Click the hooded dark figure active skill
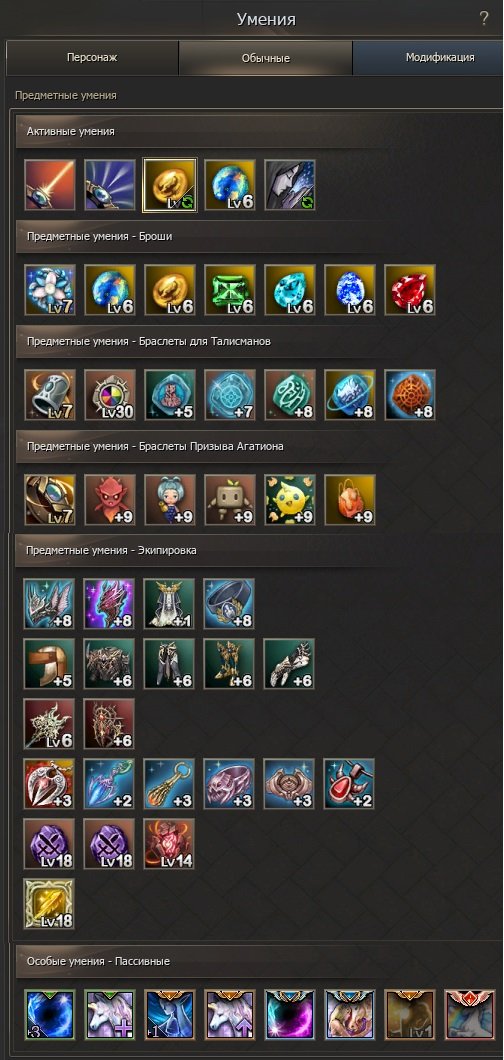 (290, 185)
